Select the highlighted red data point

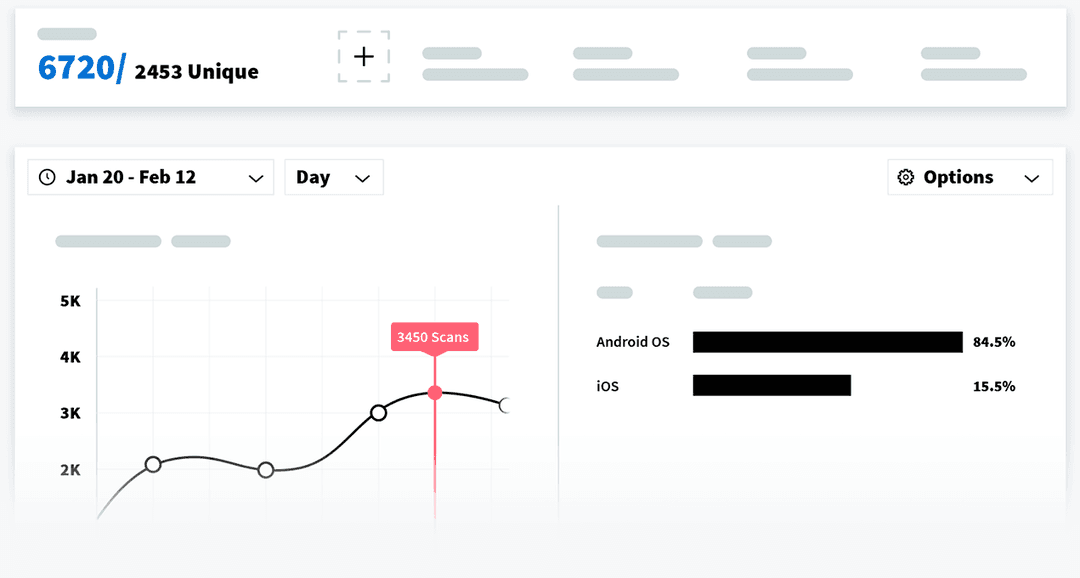click(434, 392)
